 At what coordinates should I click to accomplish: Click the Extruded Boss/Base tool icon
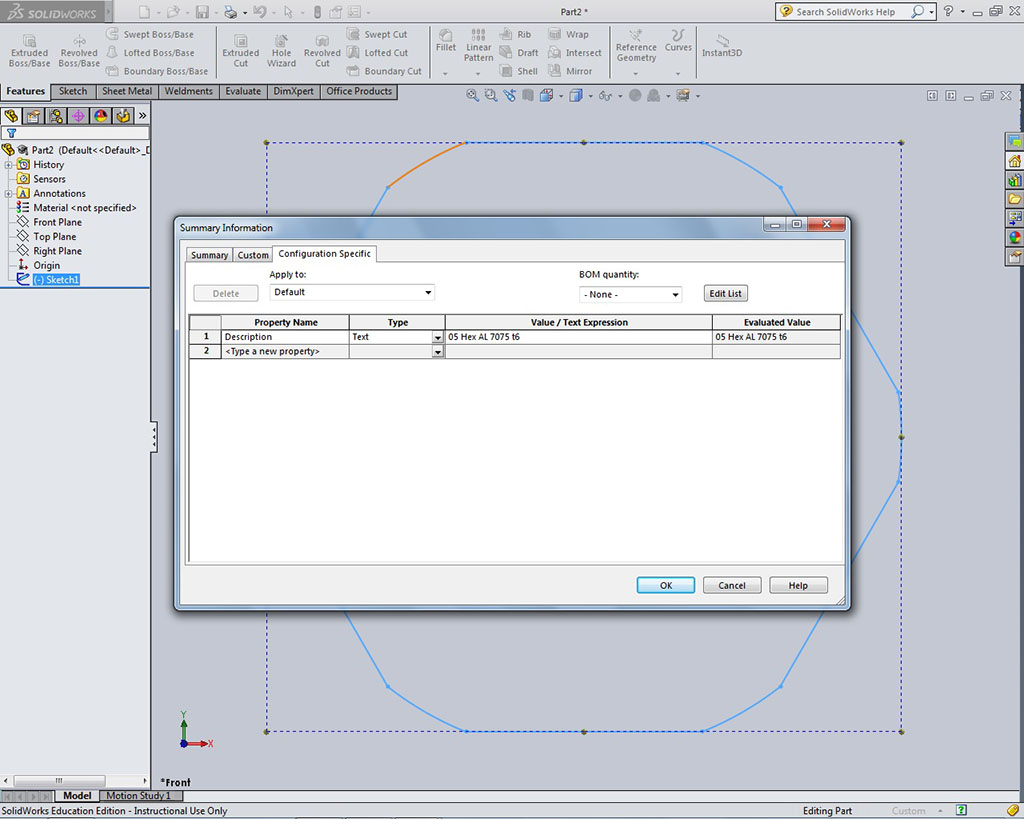tap(29, 42)
